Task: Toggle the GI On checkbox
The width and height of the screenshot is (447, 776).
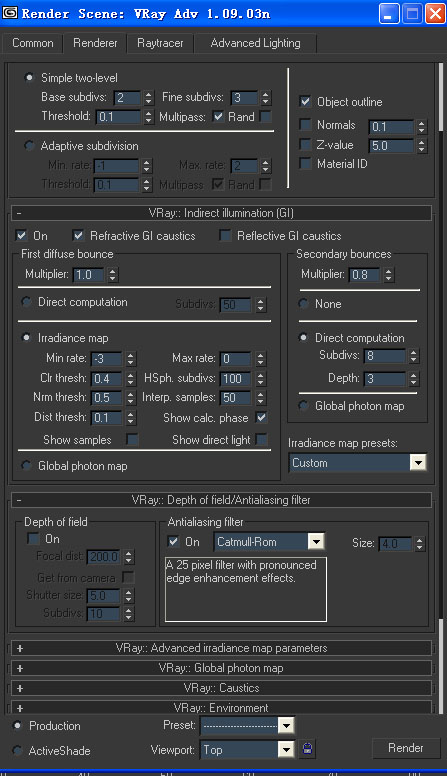Action: tap(21, 235)
